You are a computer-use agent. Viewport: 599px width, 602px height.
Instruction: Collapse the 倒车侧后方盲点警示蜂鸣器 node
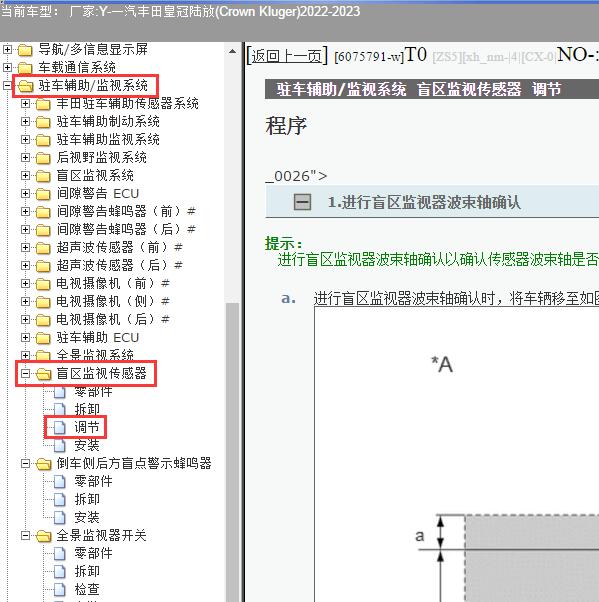[x=25, y=463]
